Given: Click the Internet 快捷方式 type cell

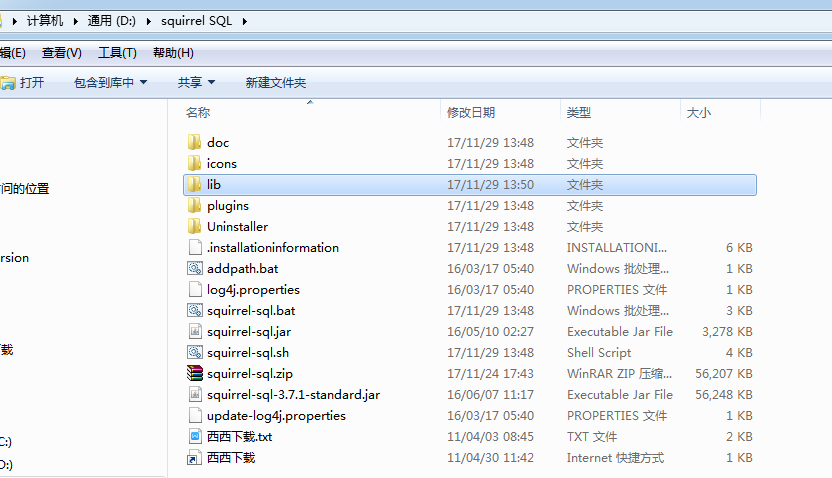Looking at the screenshot, I should coord(615,458).
